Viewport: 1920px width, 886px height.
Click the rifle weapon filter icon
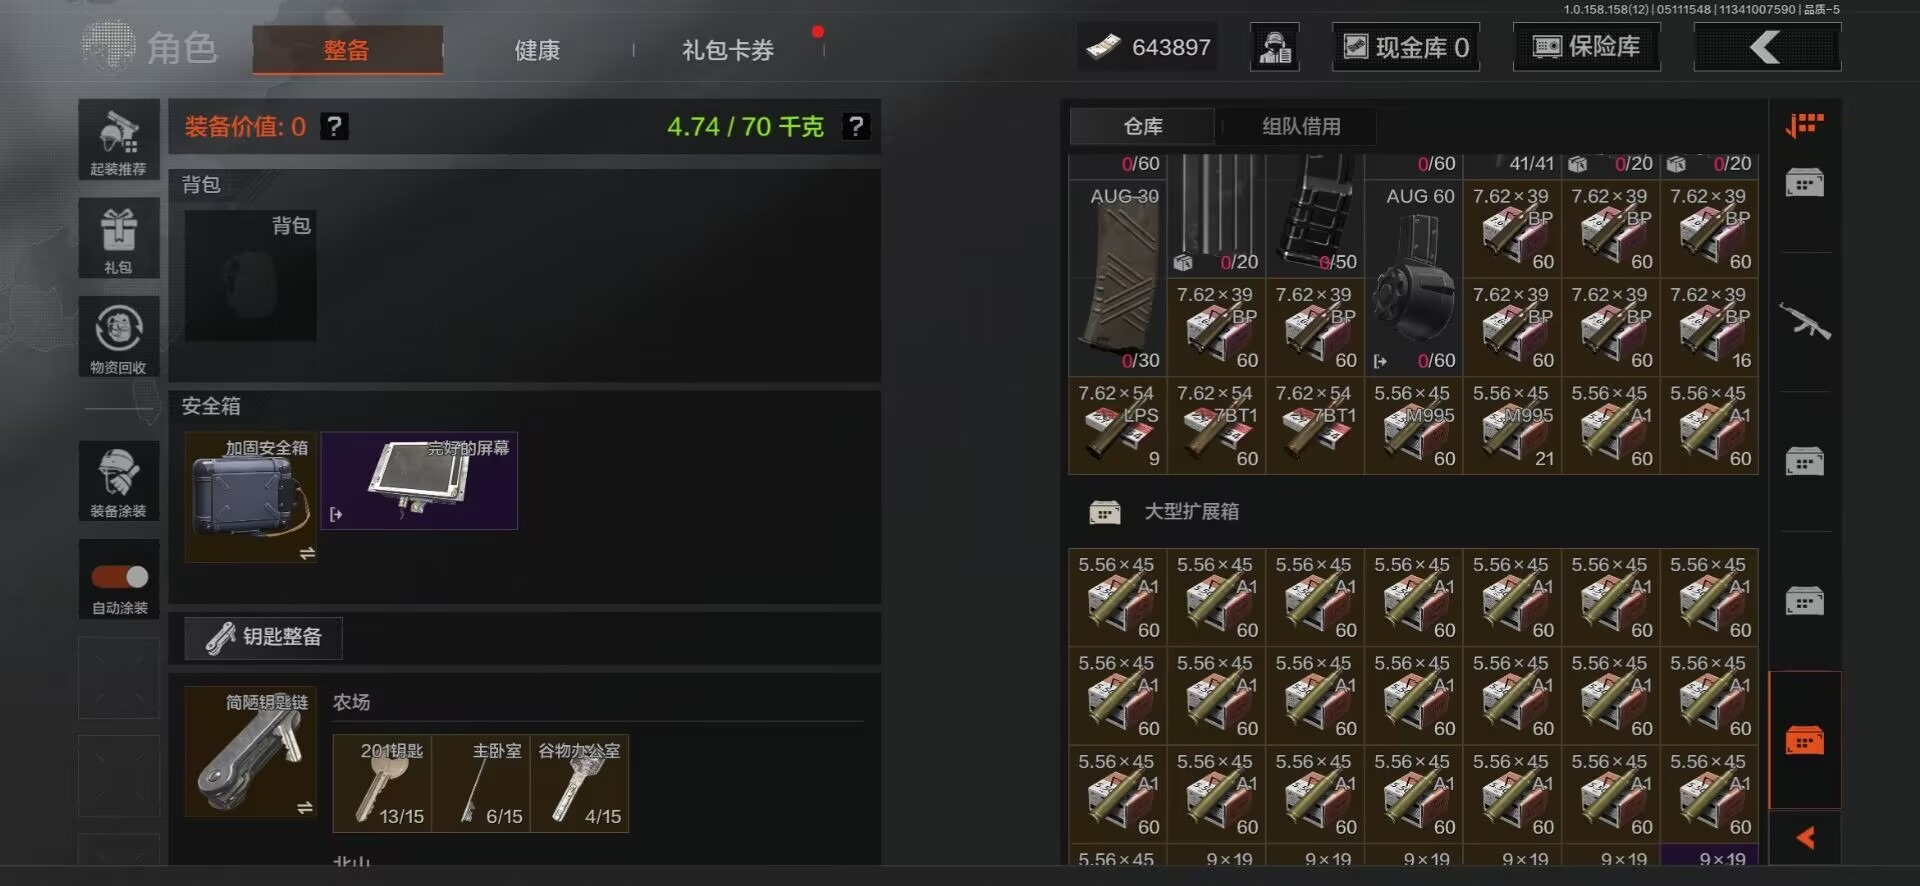click(1805, 322)
